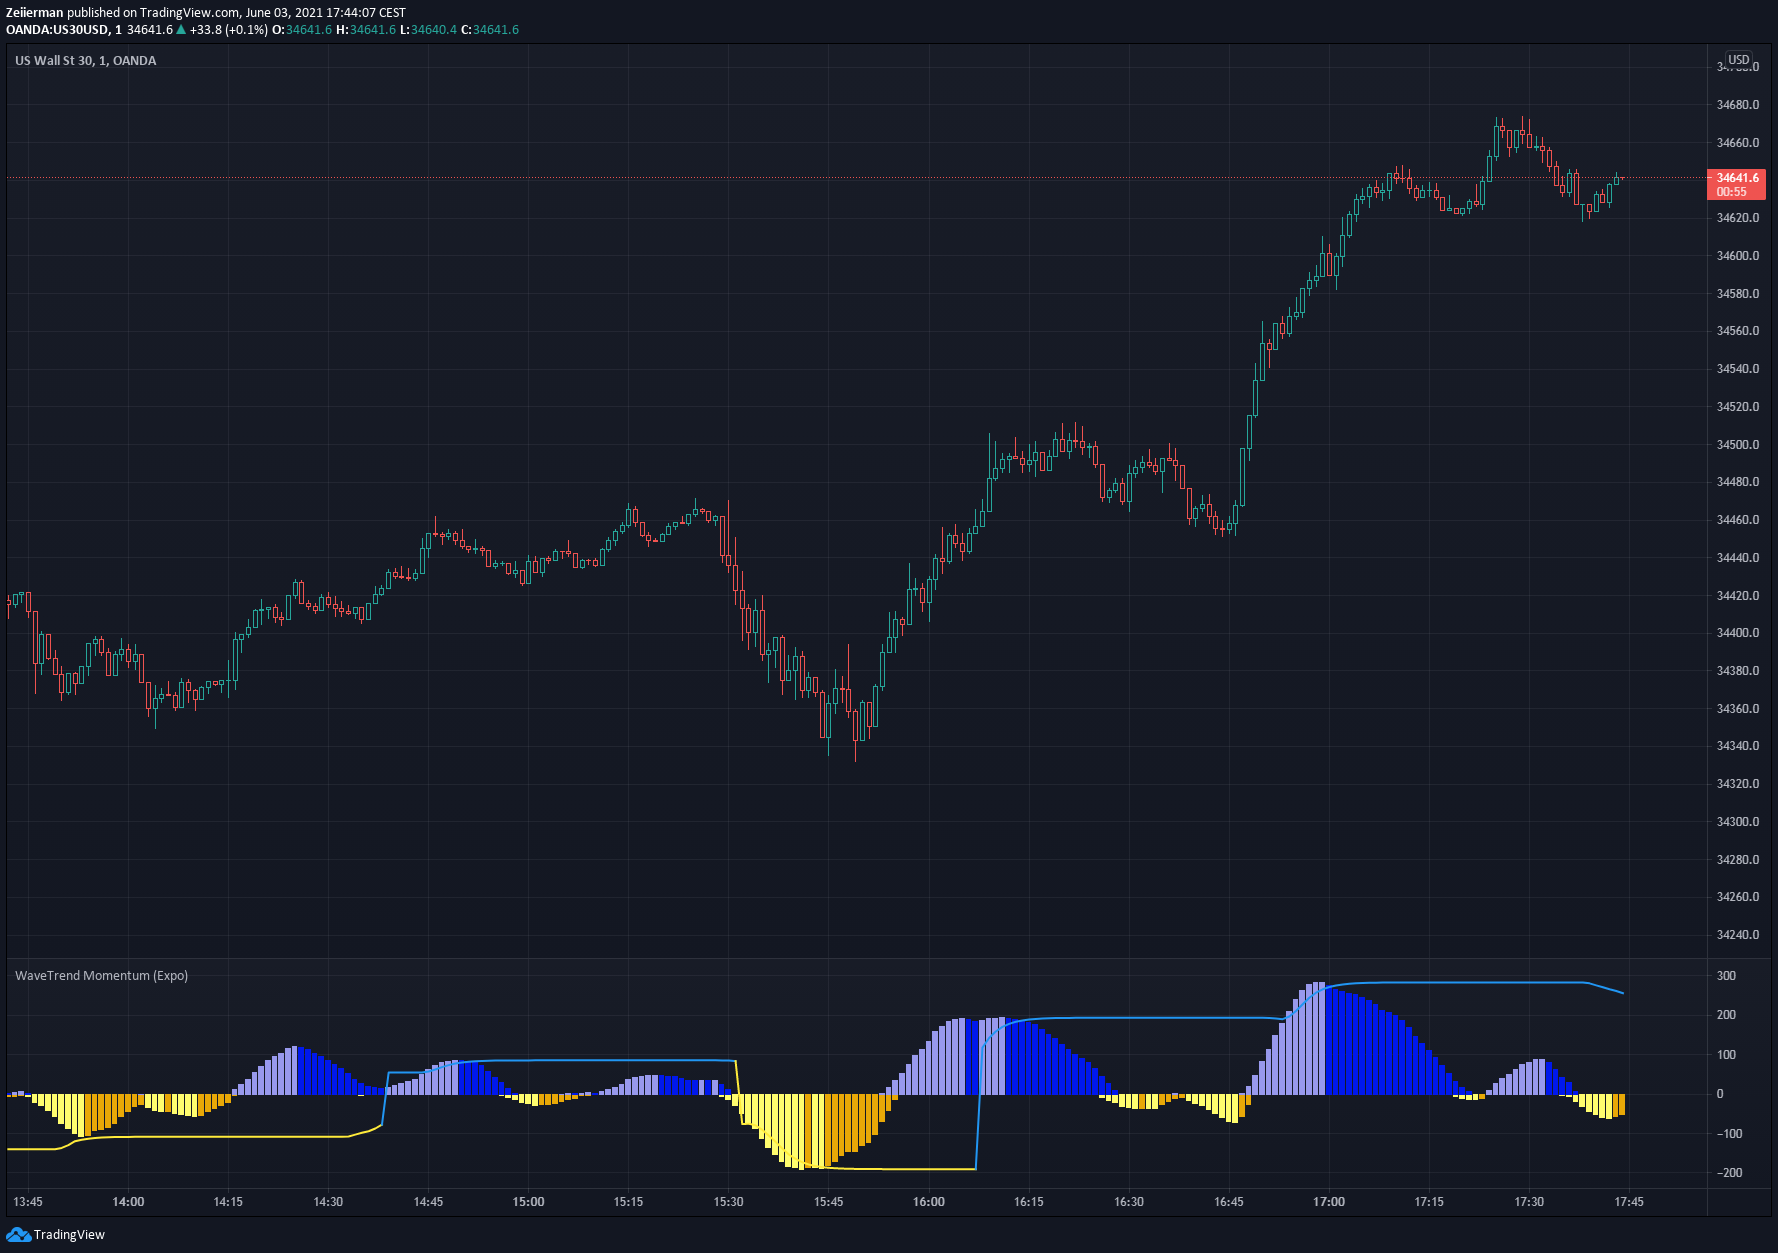
Task: Click the Zeiierman author name
Action: (x=34, y=13)
